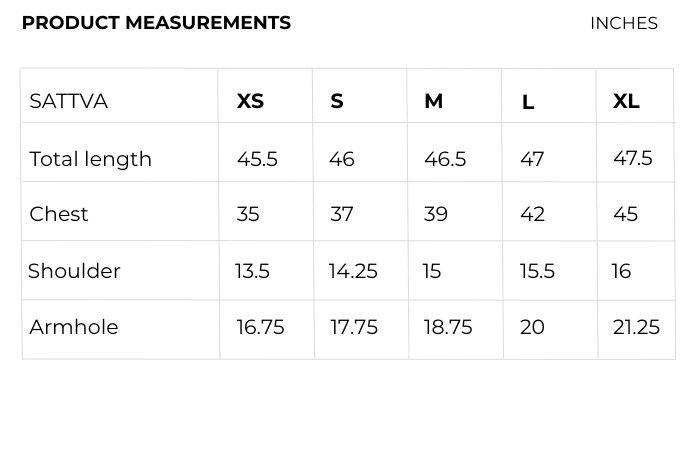Click the INCHES unit label
This screenshot has height=450, width=700.
[623, 23]
